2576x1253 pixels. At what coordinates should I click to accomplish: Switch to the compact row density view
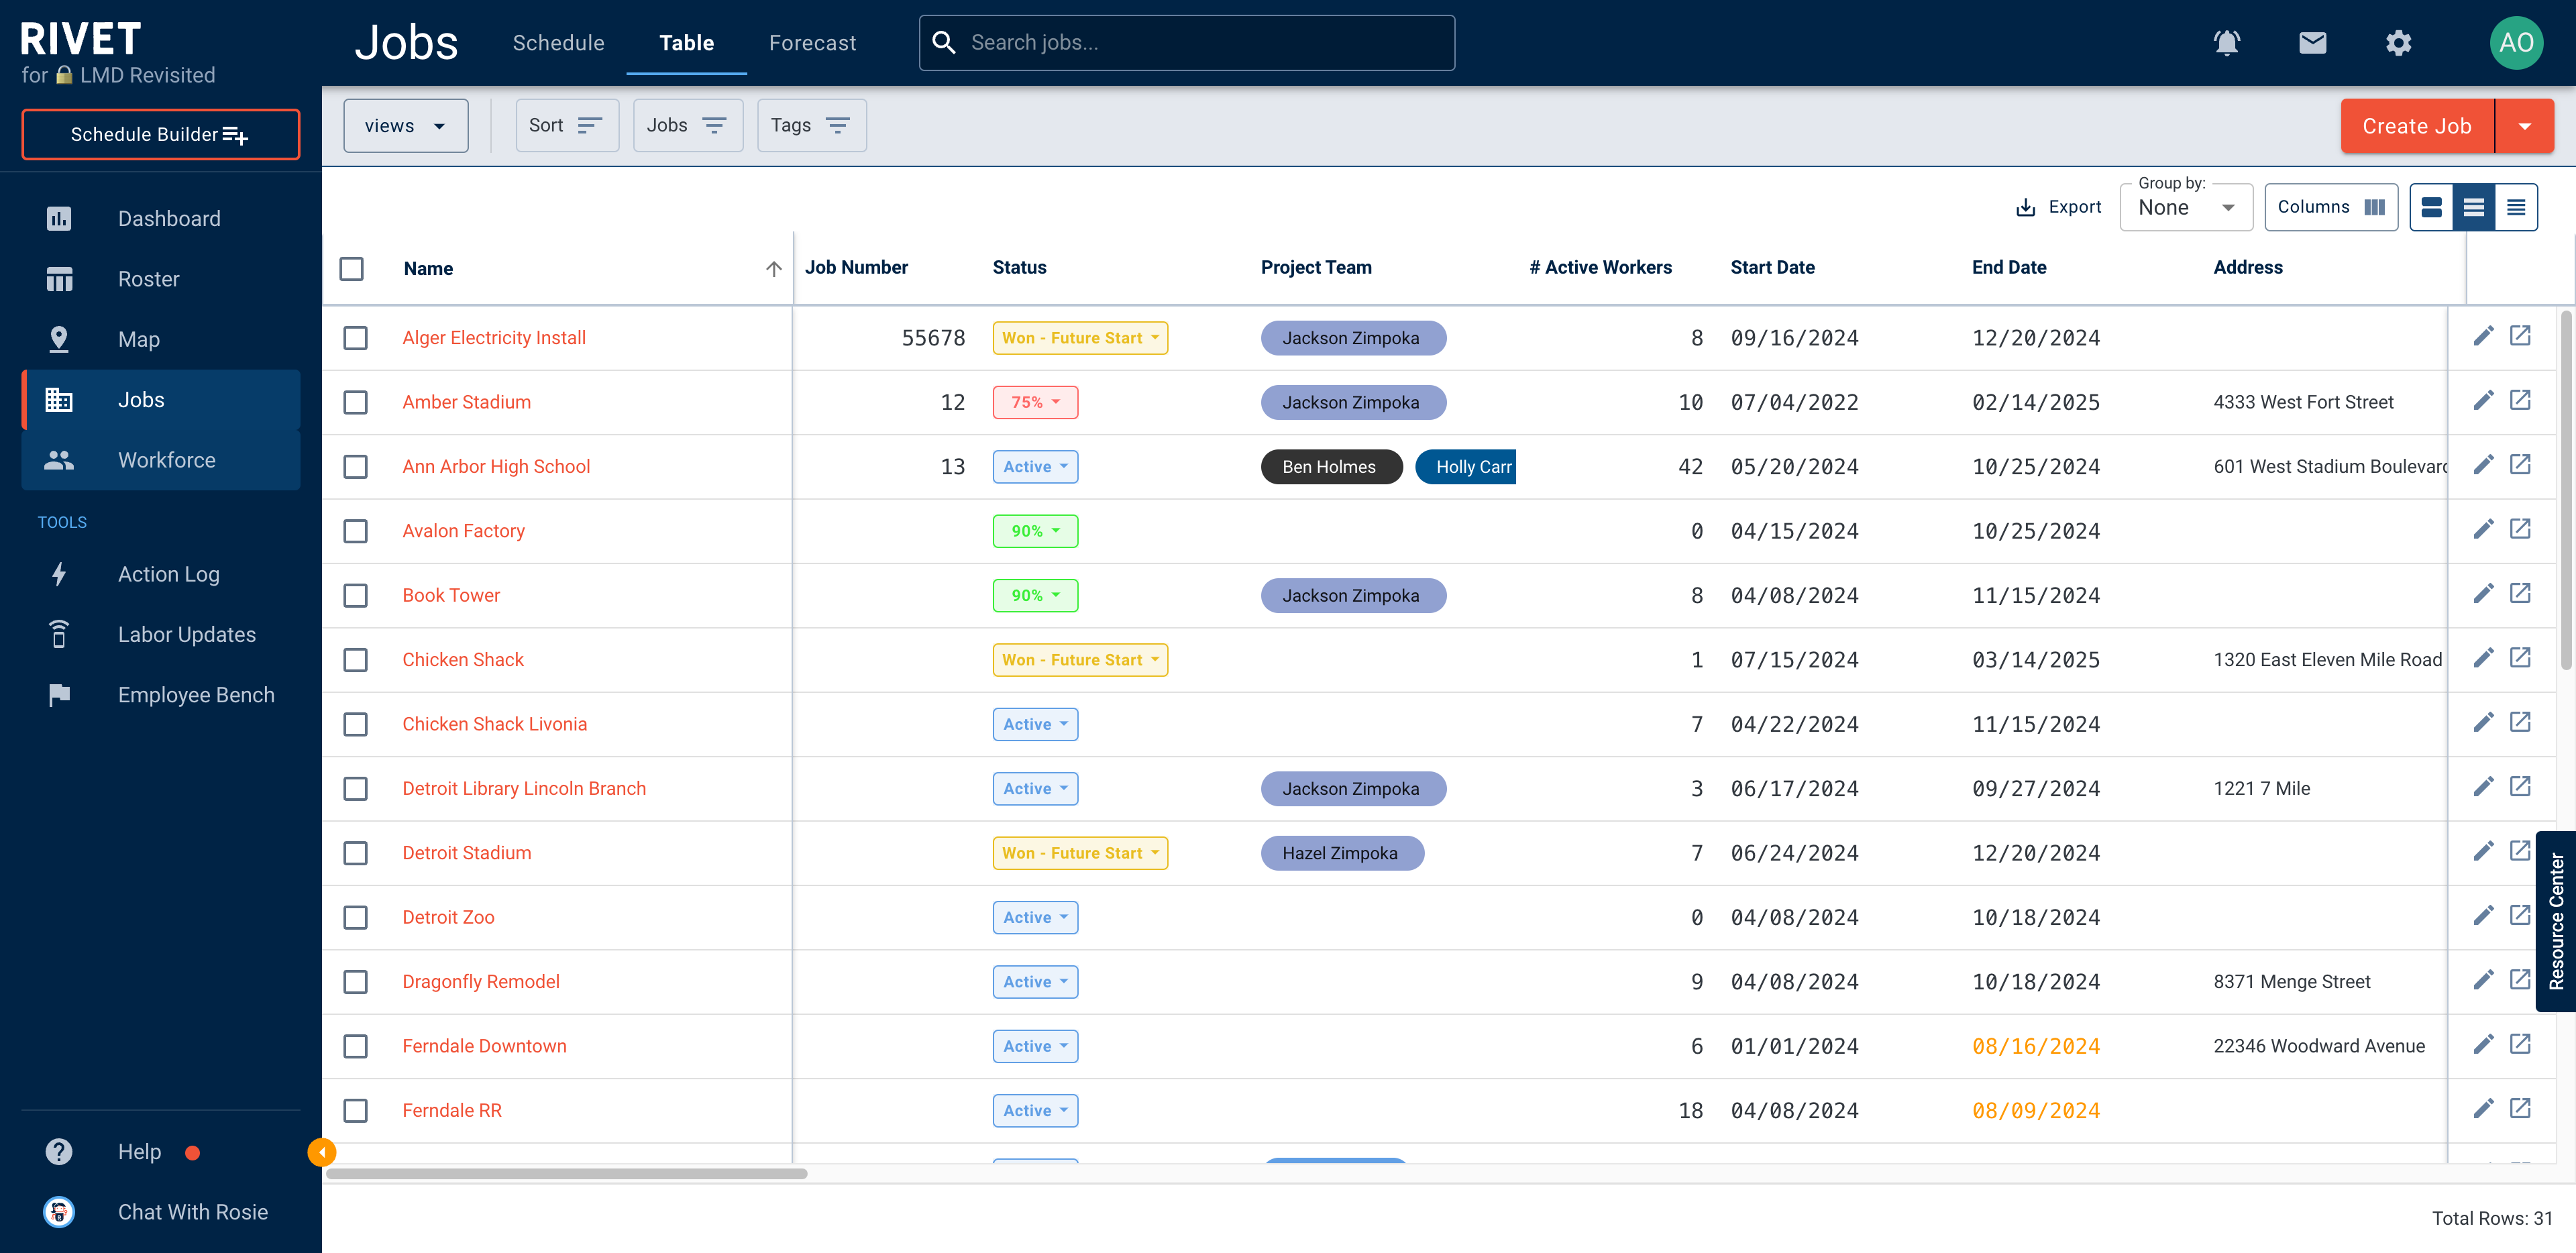pos(2515,207)
